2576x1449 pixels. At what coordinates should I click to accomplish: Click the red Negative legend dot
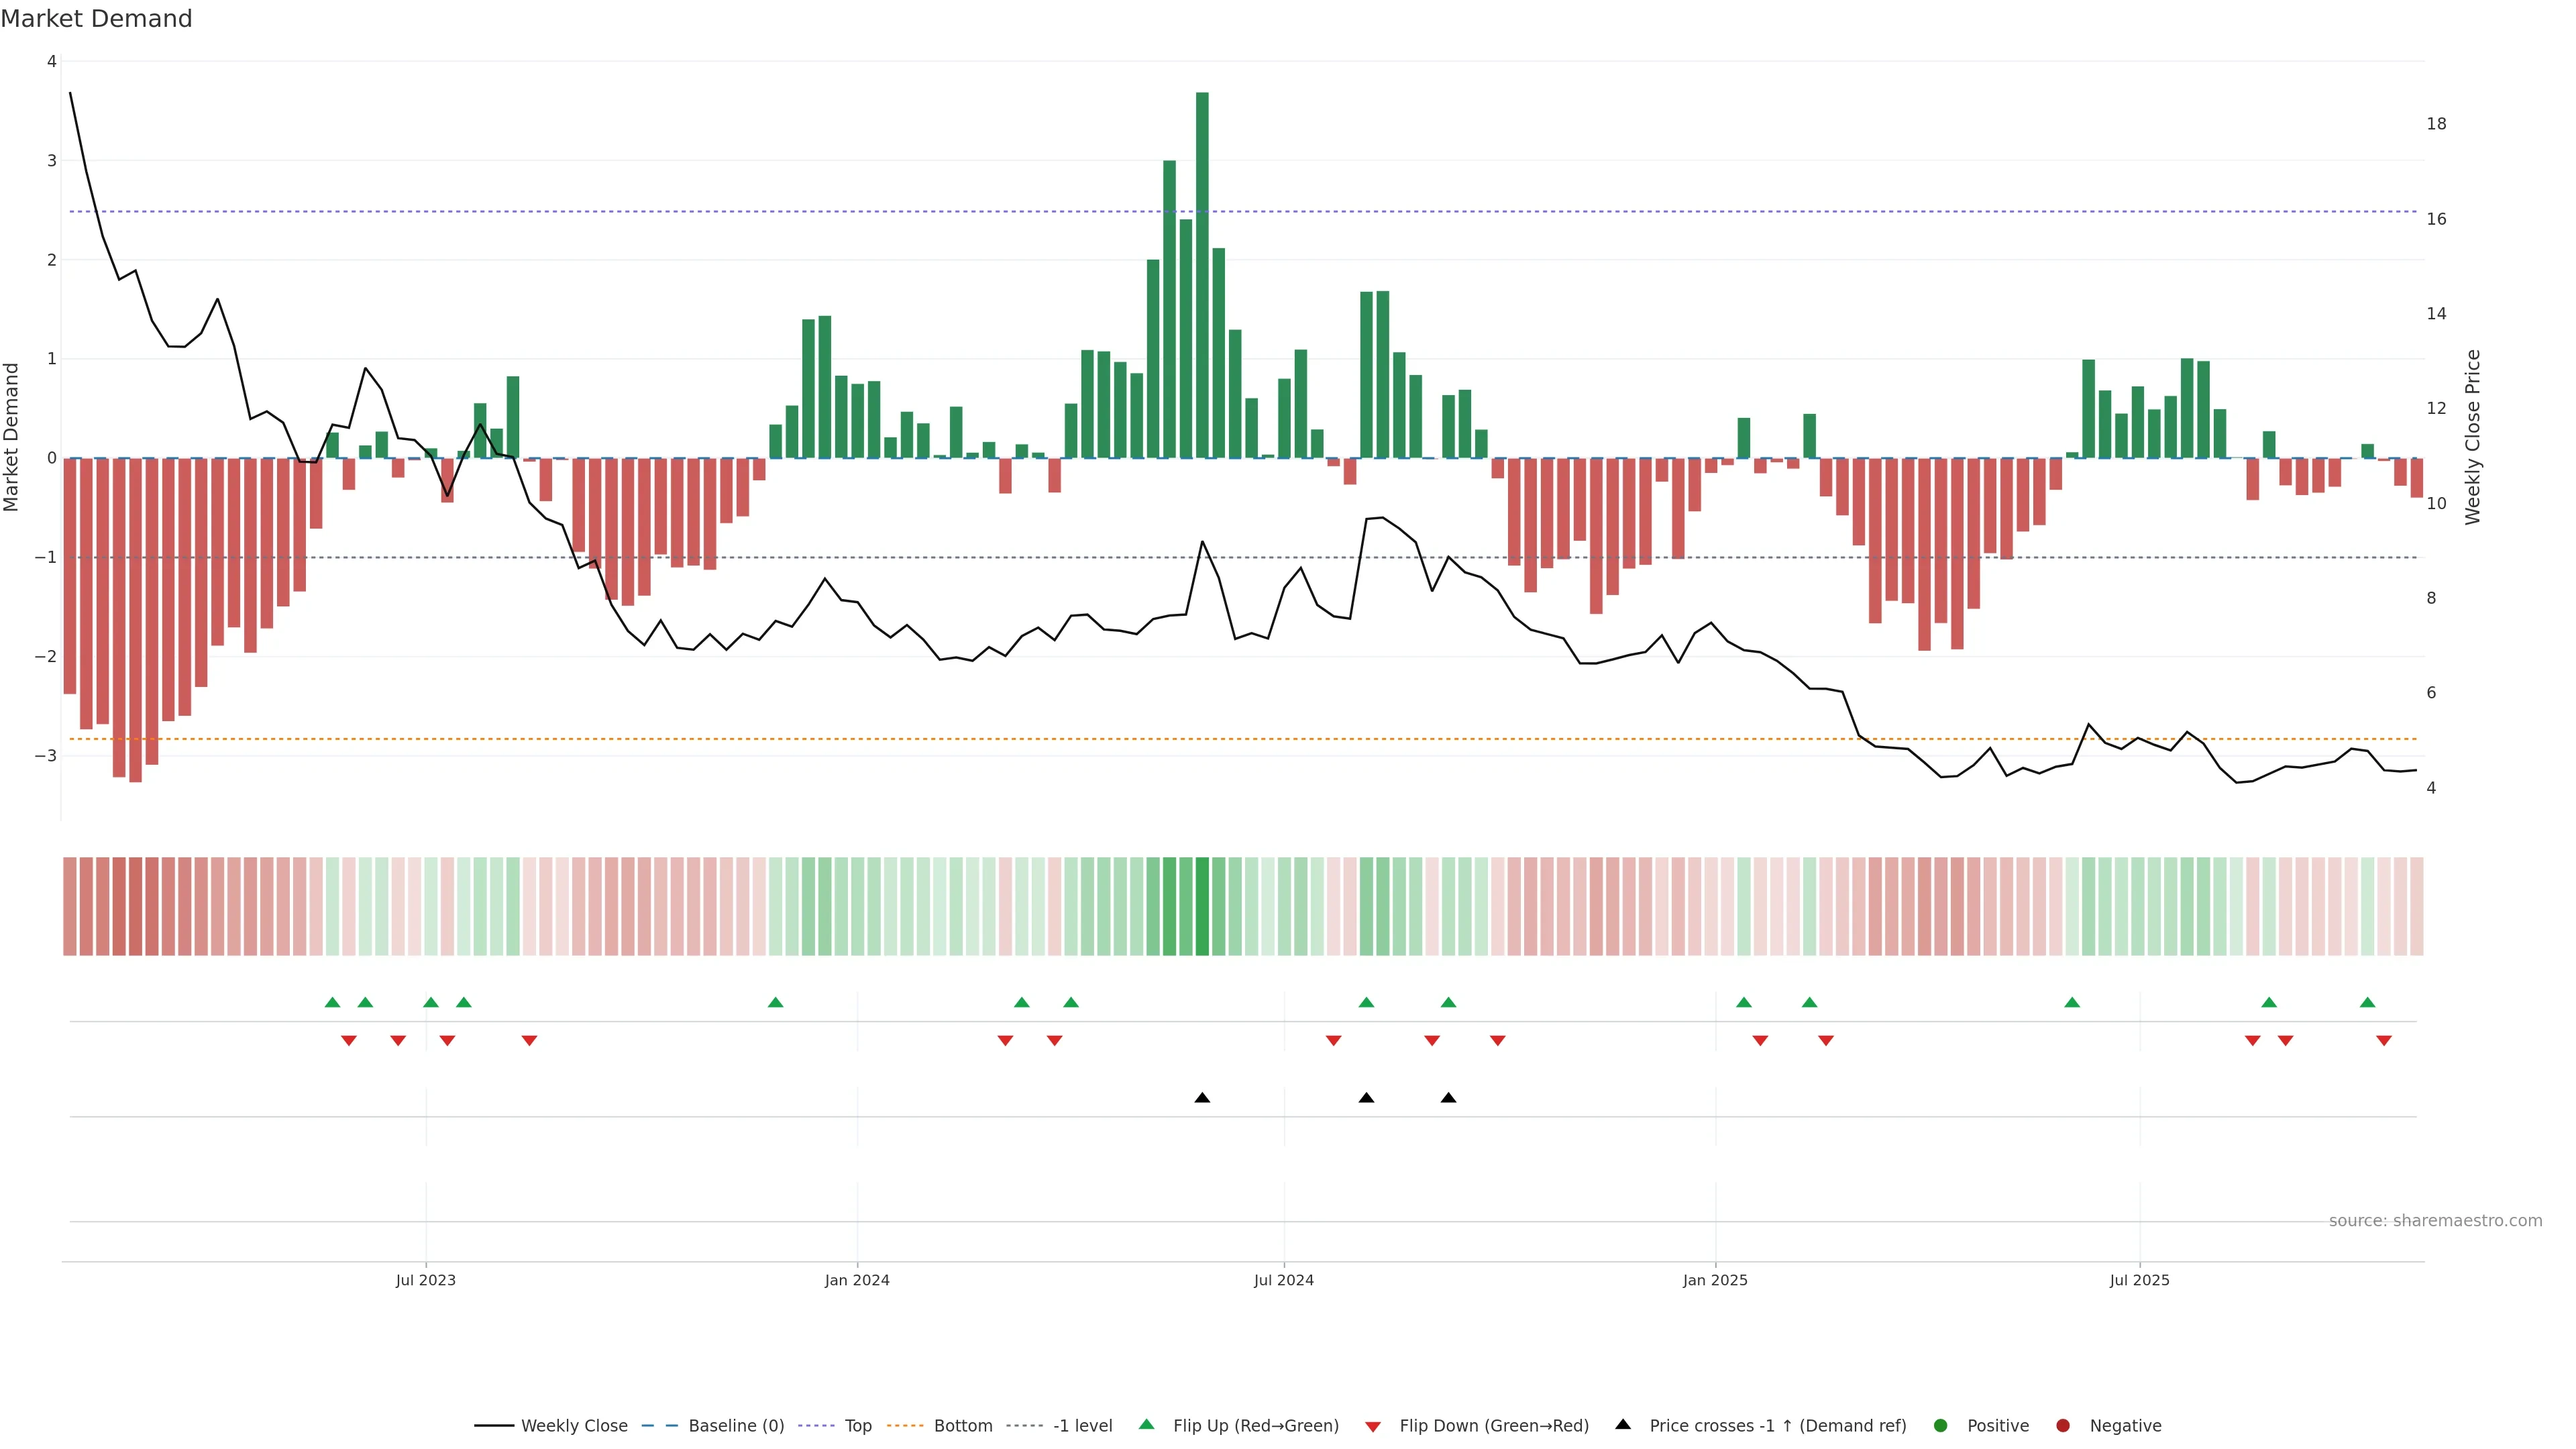(2063, 1426)
